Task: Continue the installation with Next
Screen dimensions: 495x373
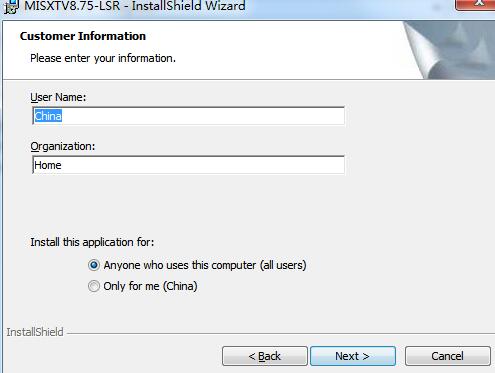Action: pyautogui.click(x=353, y=356)
